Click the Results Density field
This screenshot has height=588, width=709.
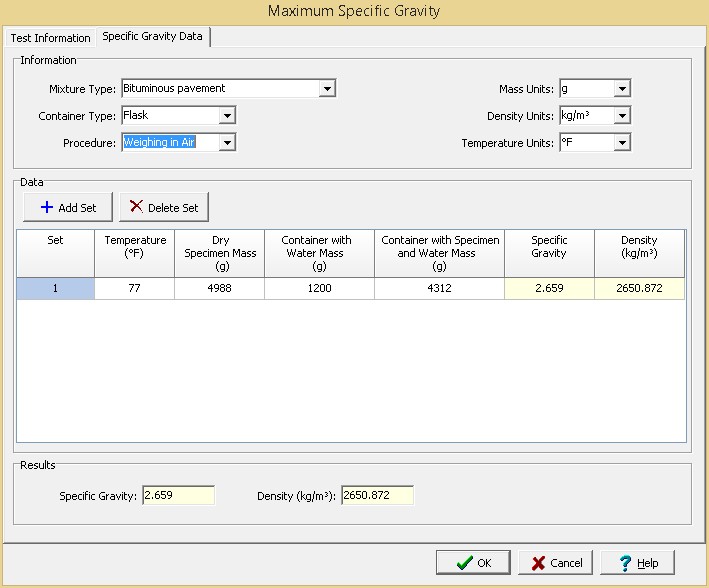(376, 496)
